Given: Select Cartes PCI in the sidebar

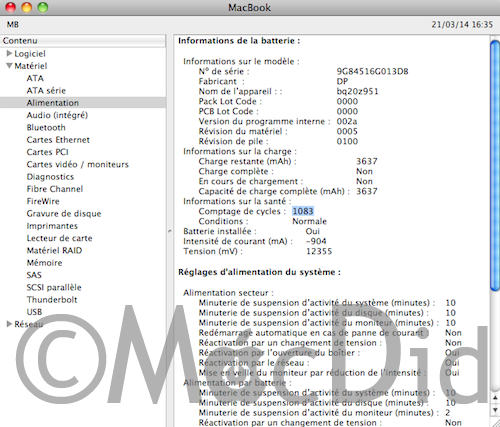Looking at the screenshot, I should coord(47,152).
